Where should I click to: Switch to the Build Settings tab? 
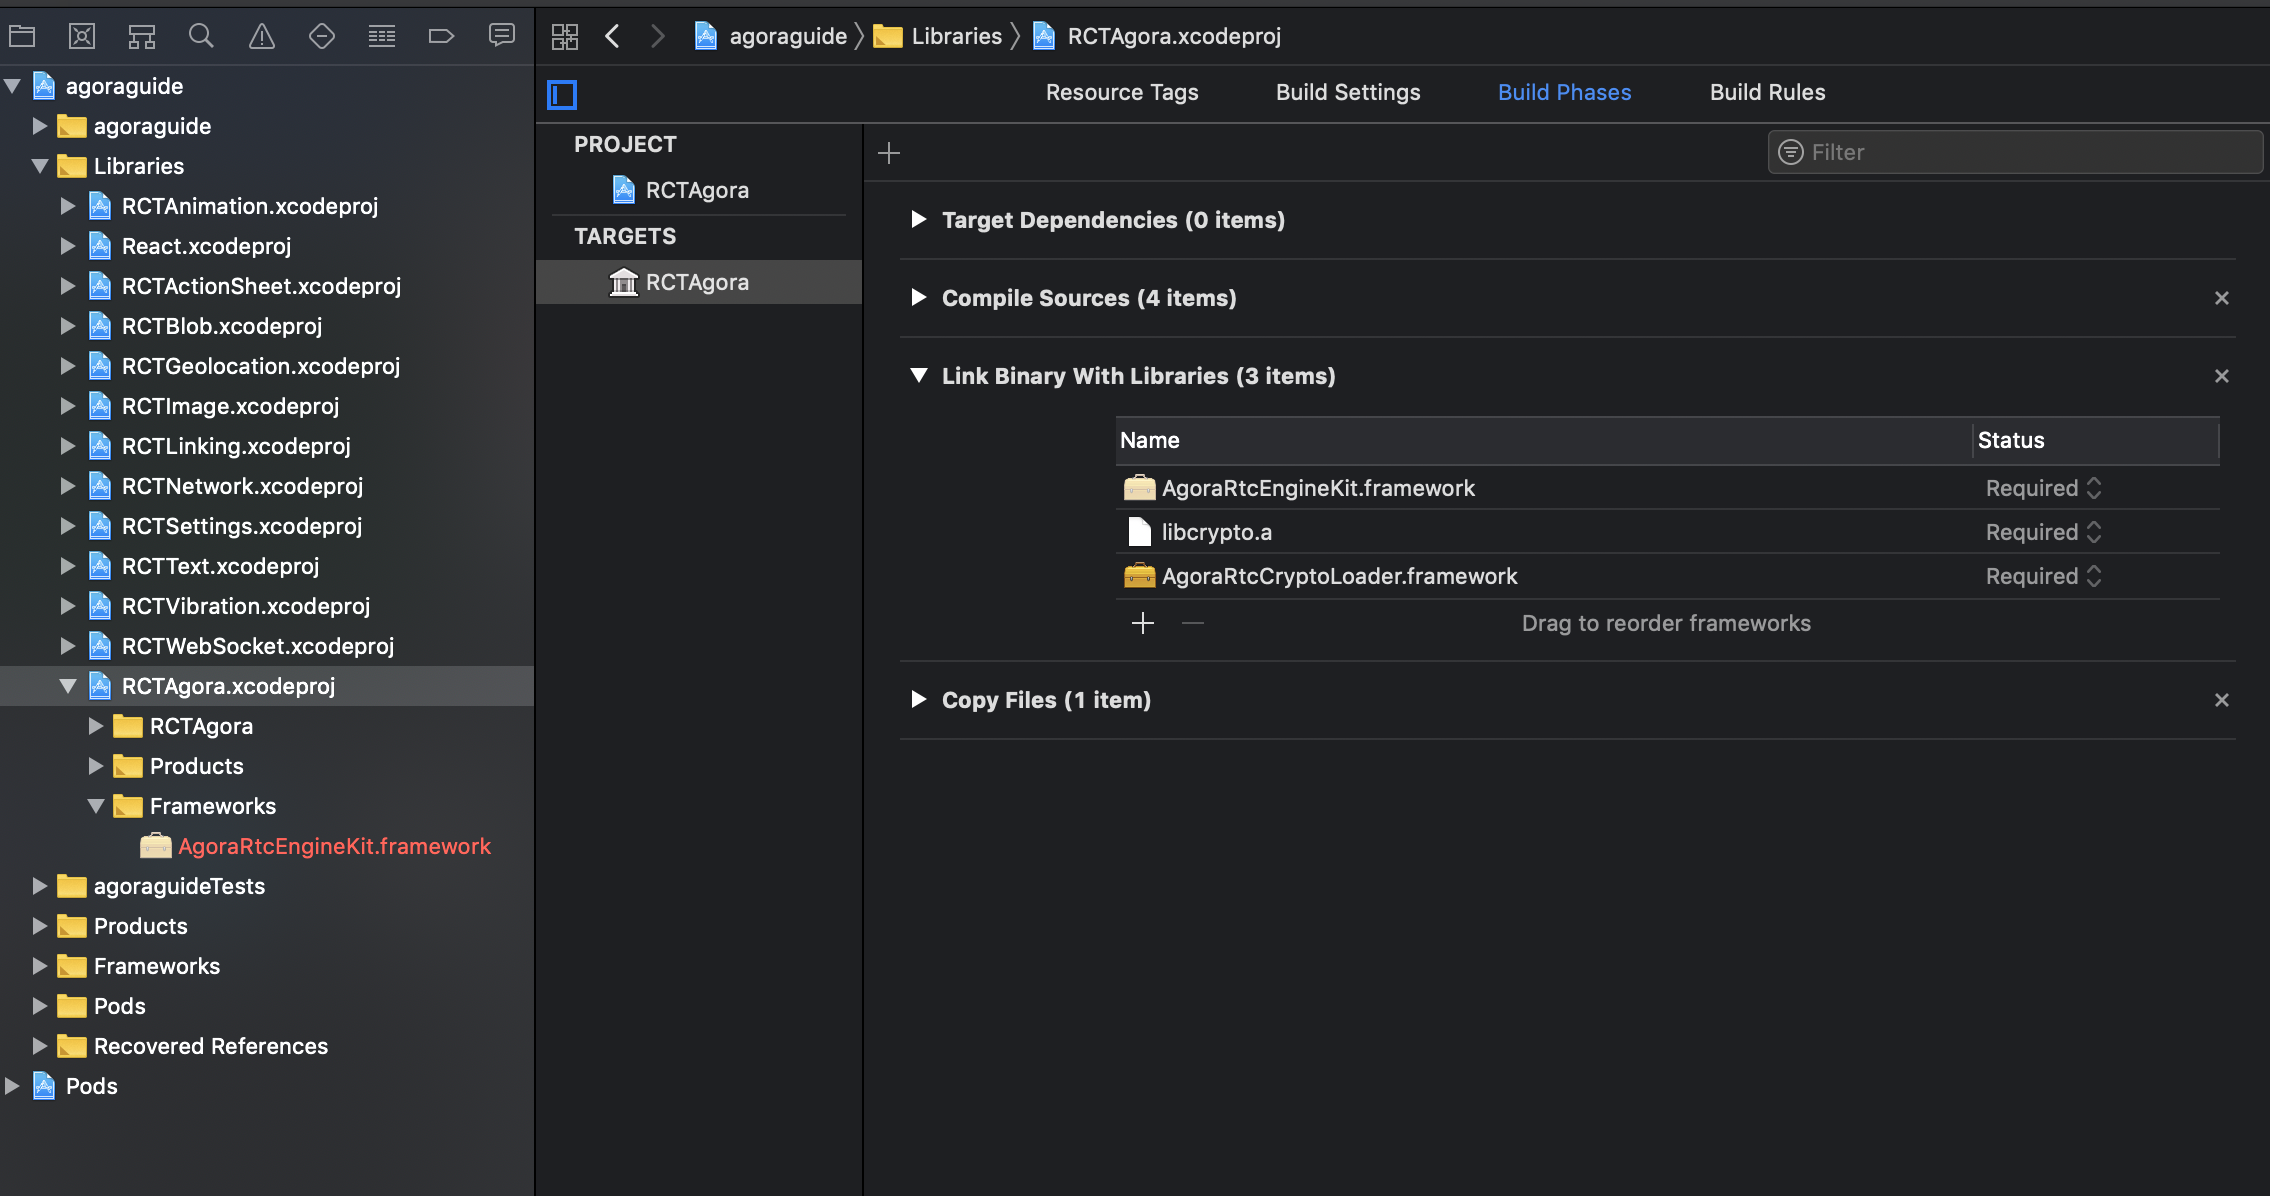(x=1348, y=92)
